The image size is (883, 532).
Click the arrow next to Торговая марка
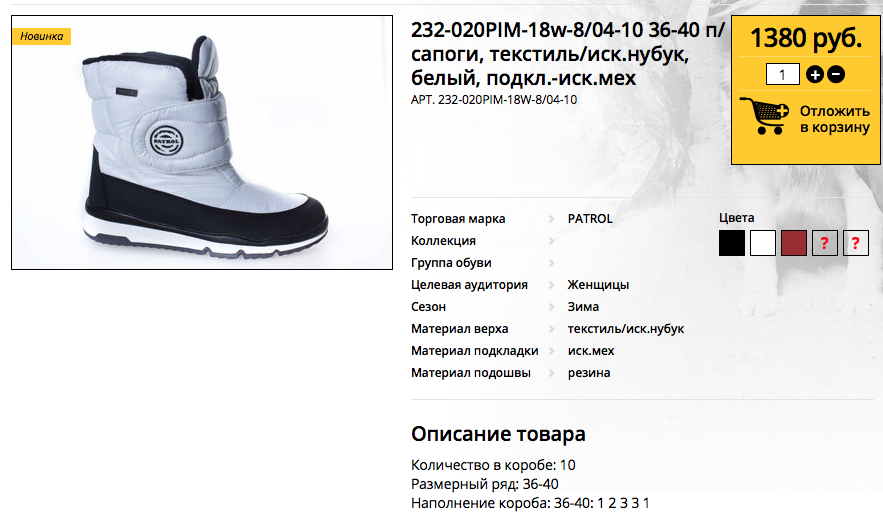(551, 219)
